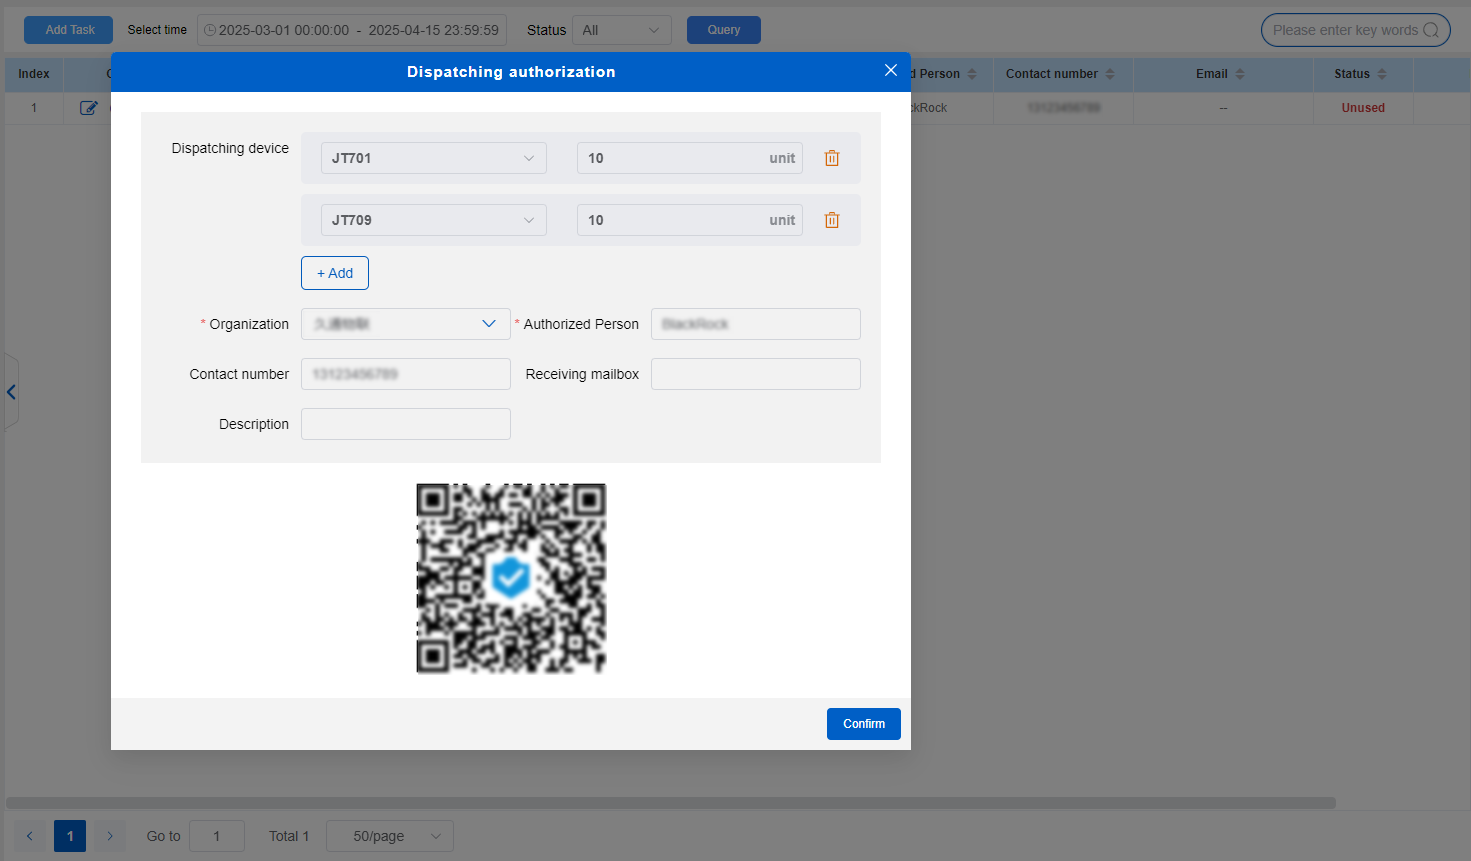Click the + Add device button

point(334,273)
